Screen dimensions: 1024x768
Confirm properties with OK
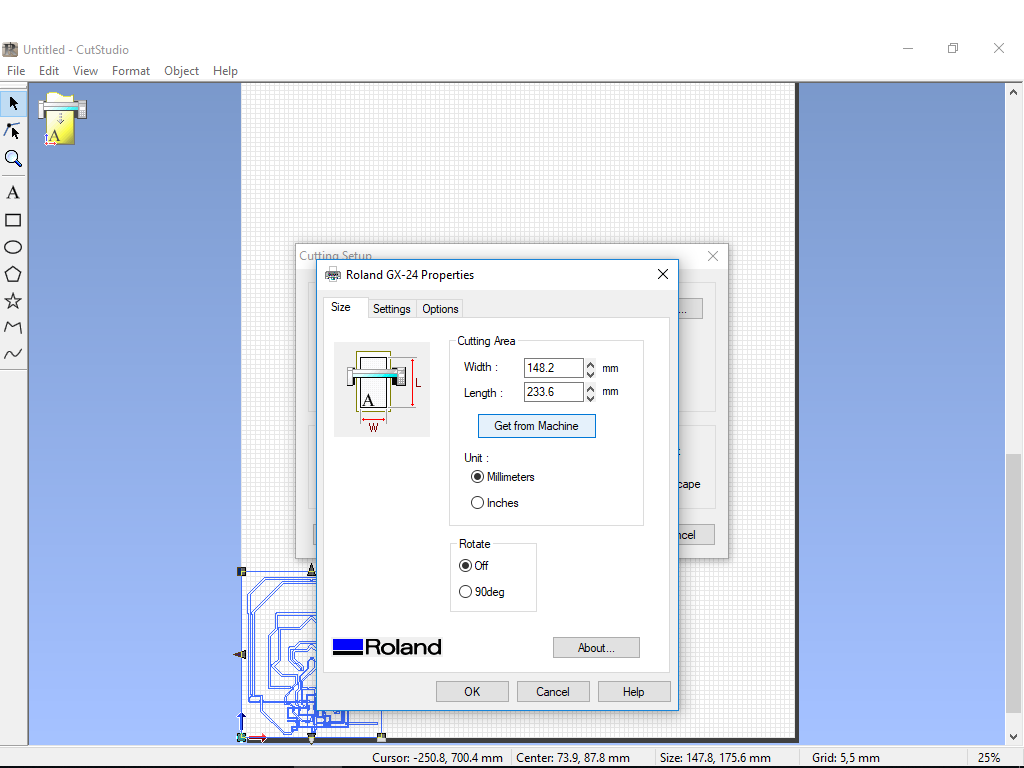coord(472,692)
